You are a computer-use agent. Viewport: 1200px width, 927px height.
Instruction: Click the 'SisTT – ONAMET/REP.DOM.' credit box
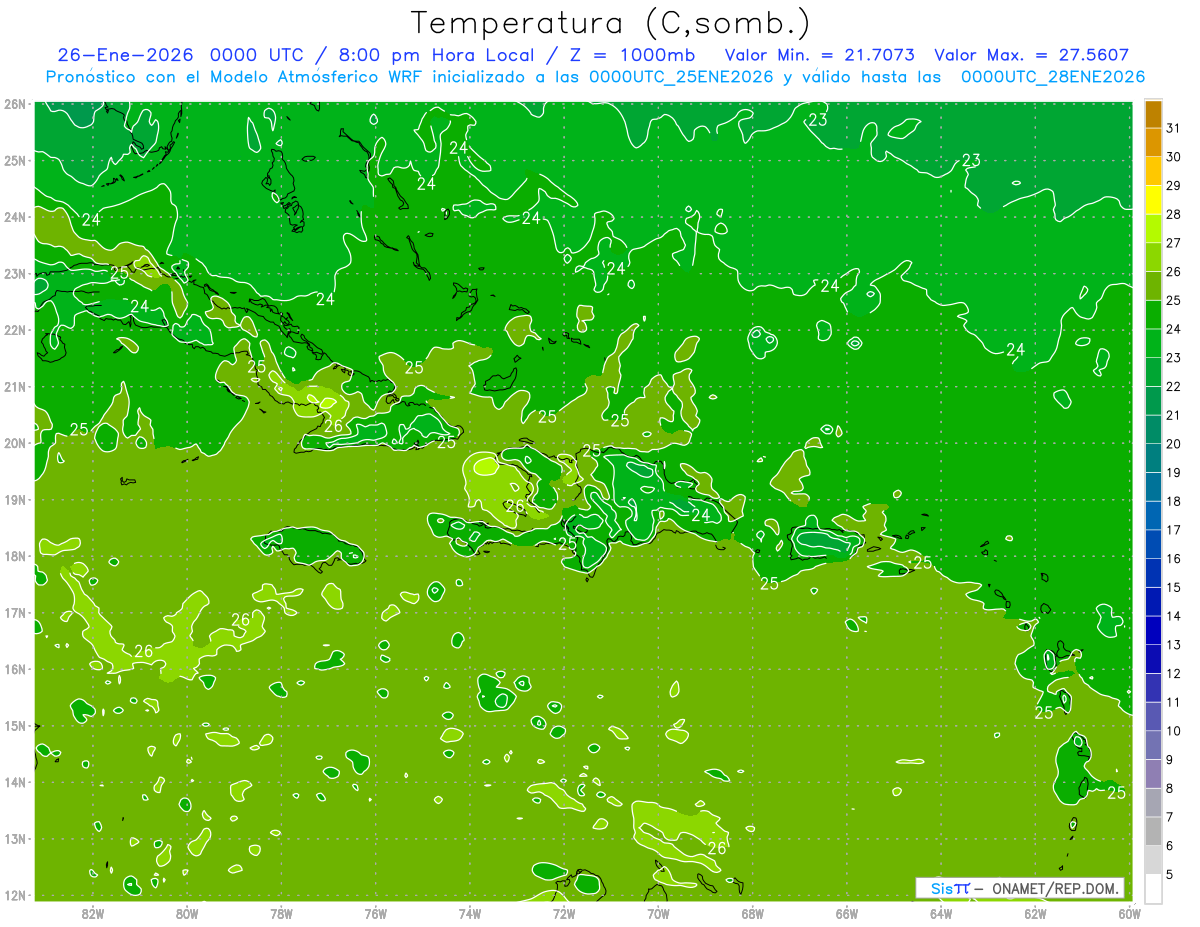1020,888
